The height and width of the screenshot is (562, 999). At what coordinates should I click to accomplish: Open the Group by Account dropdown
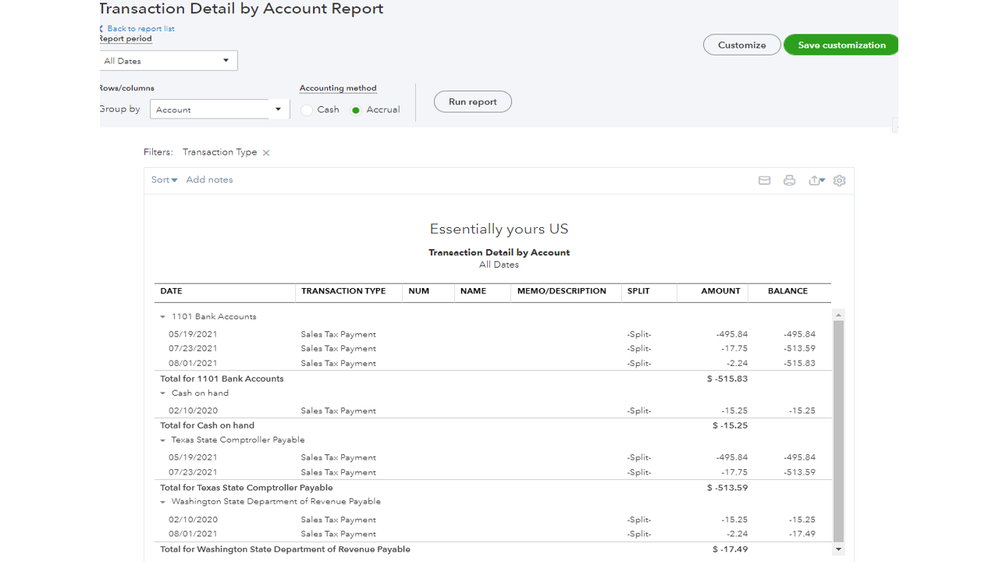click(x=219, y=110)
